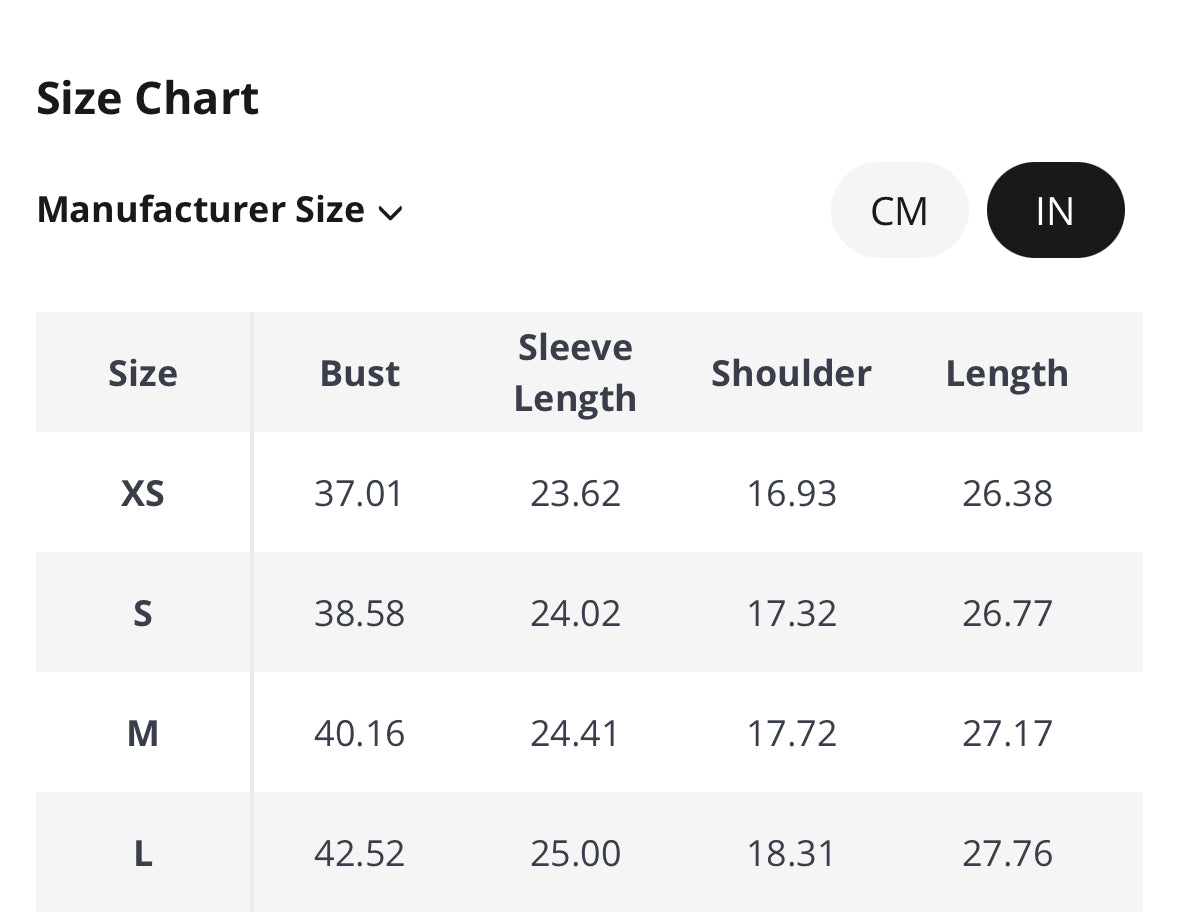
Task: Select the L size row label
Action: click(143, 853)
